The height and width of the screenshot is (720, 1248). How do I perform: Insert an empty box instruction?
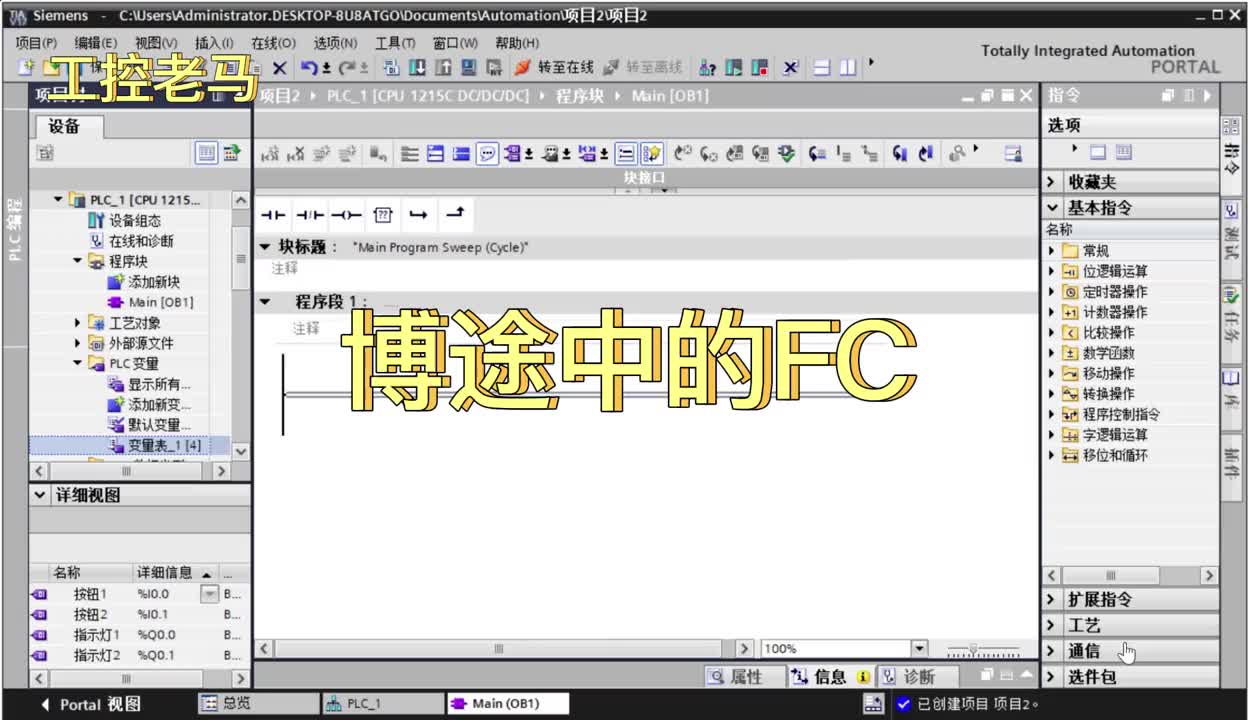[x=383, y=215]
